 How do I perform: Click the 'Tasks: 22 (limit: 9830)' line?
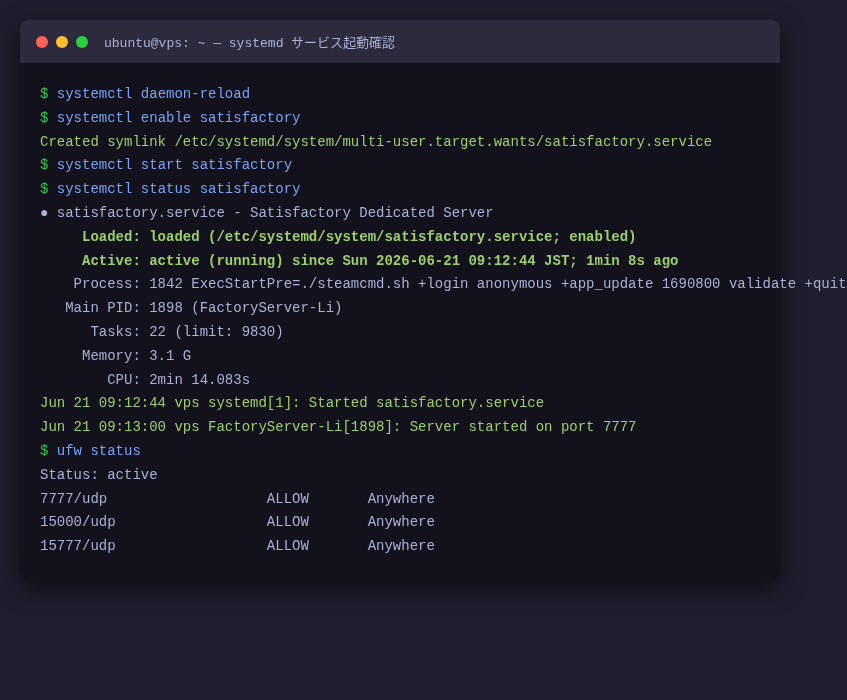click(x=186, y=331)
